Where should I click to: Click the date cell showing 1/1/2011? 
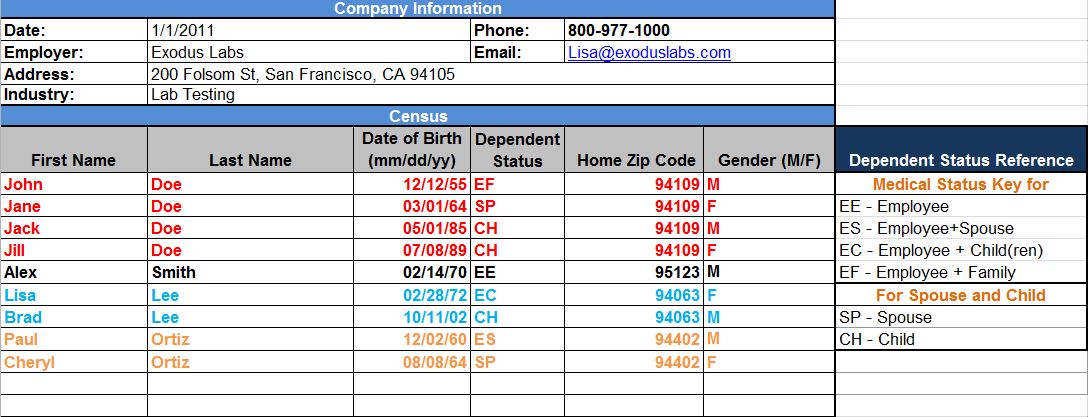coord(308,31)
